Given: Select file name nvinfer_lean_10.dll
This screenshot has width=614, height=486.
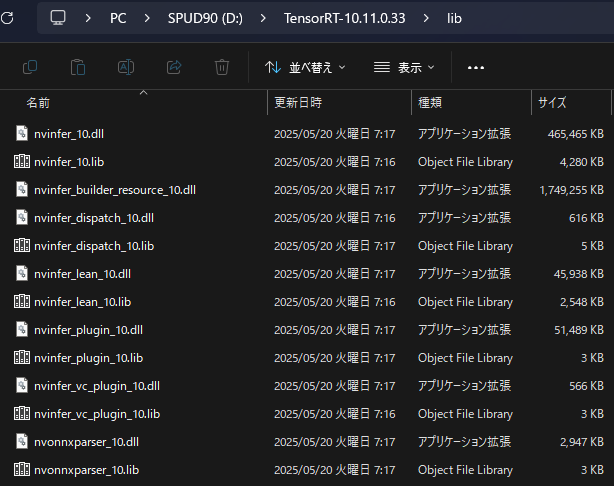Looking at the screenshot, I should (82, 274).
